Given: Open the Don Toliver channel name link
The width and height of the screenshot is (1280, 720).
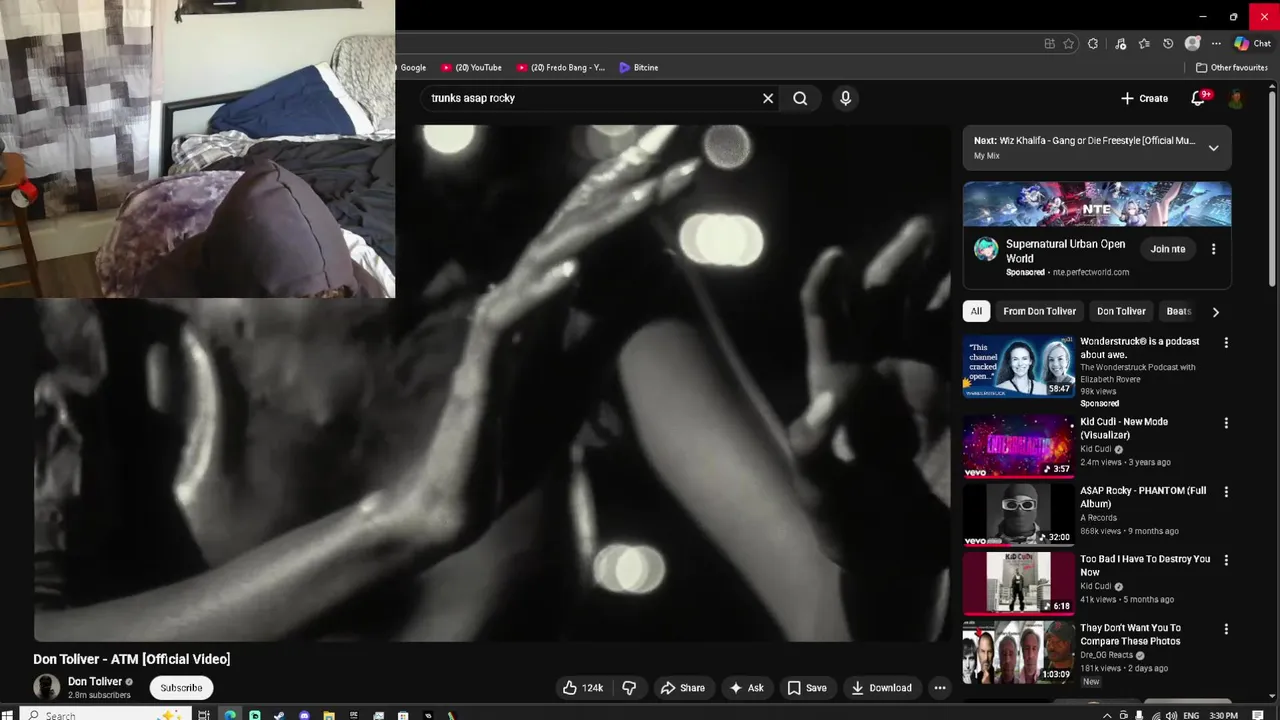Looking at the screenshot, I should 94,681.
